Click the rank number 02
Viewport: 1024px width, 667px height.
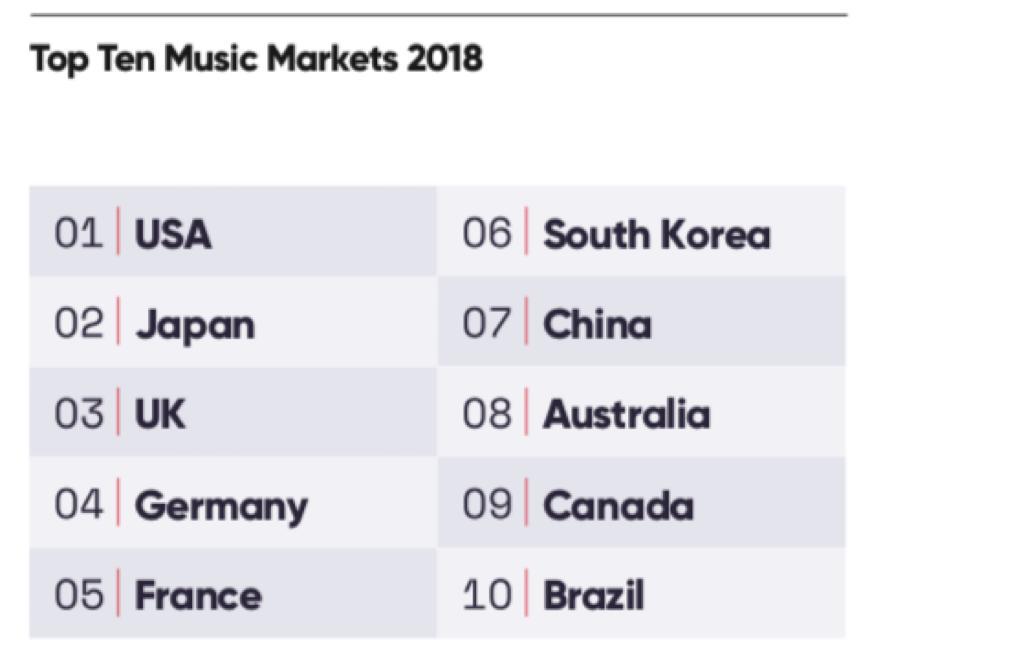coord(78,323)
